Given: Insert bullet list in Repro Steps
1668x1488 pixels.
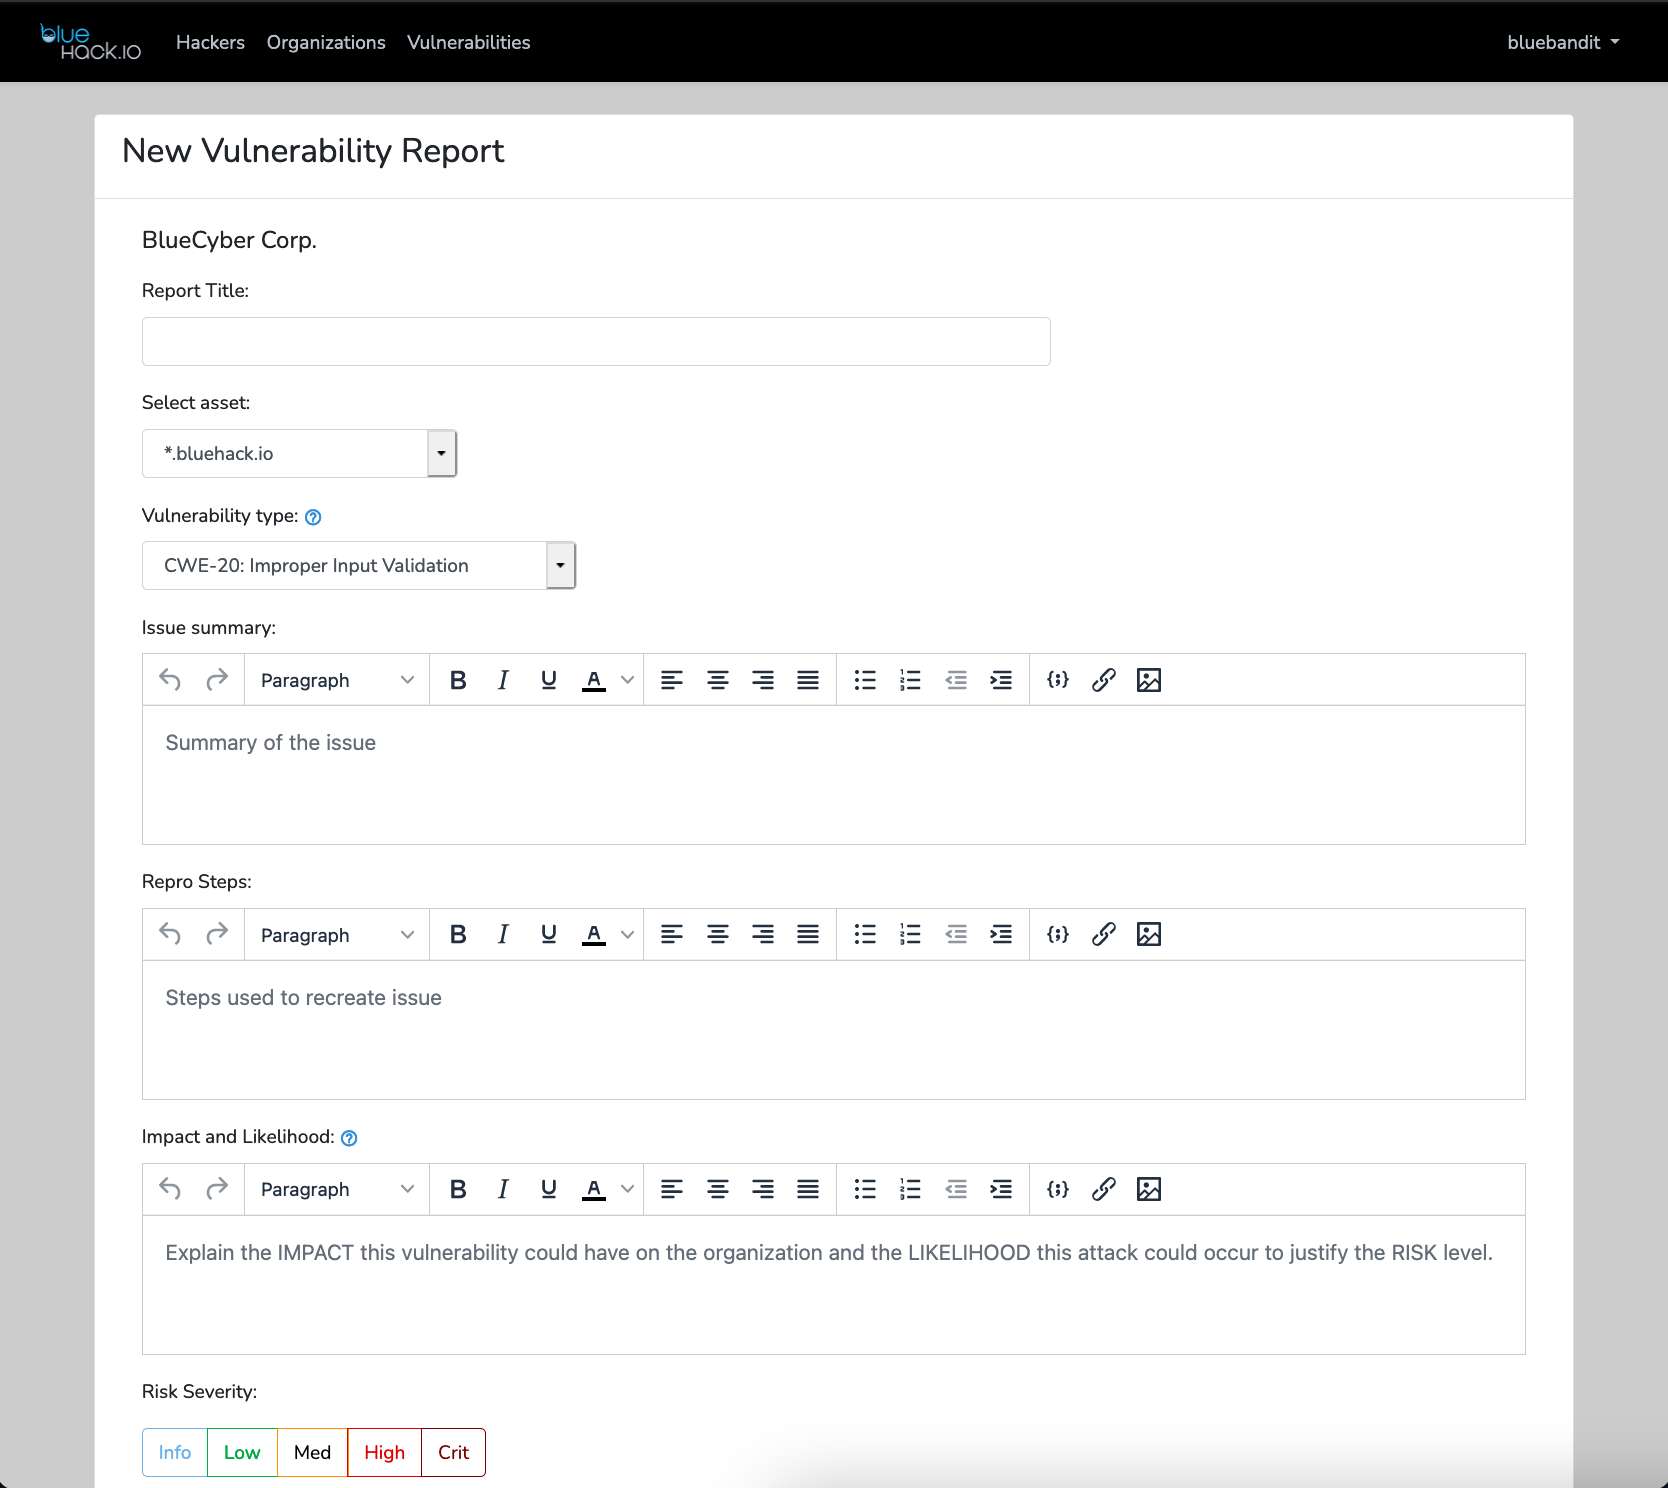Looking at the screenshot, I should [865, 934].
